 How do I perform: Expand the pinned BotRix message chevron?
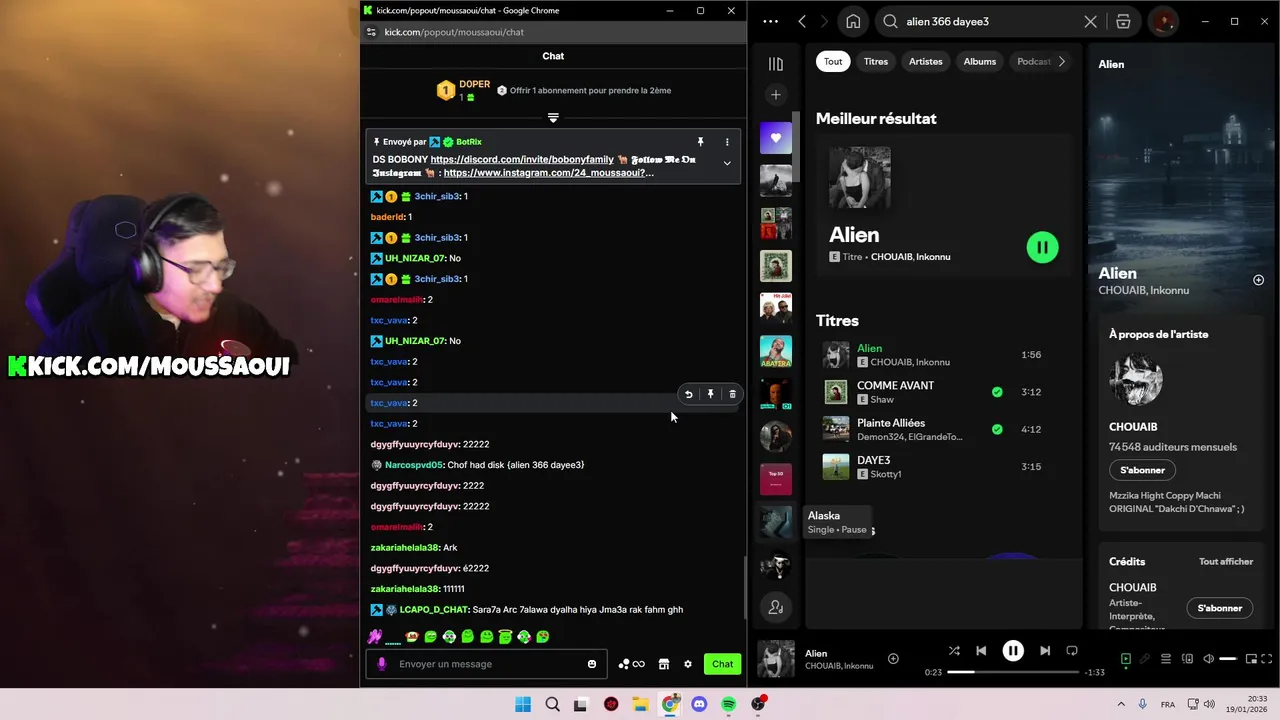point(727,163)
